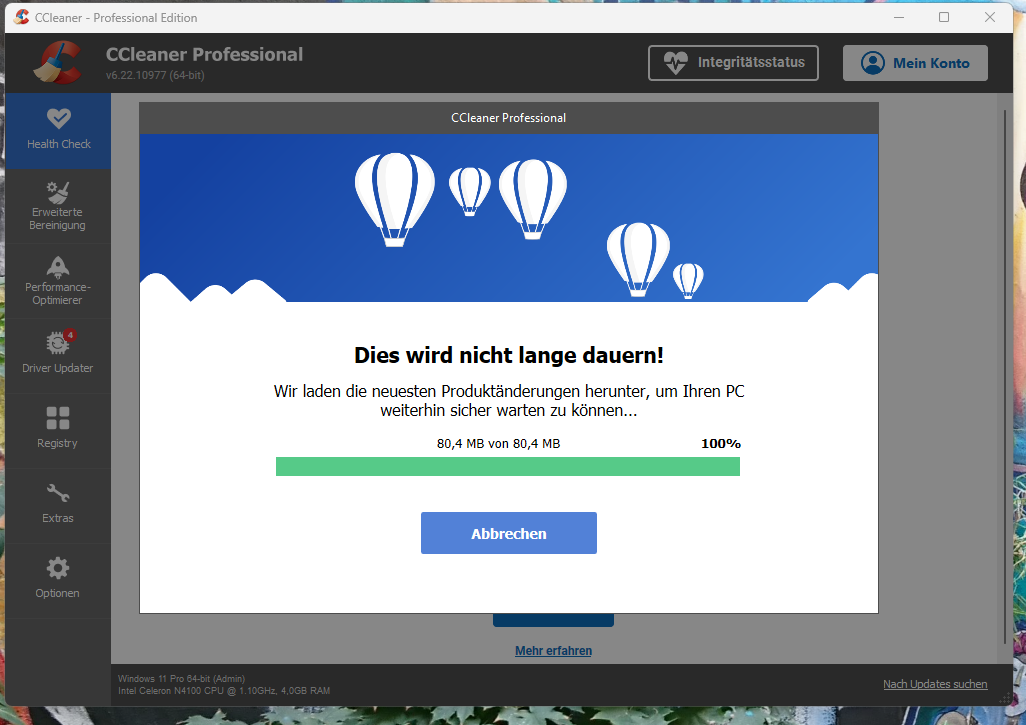Follow the Mehr erfahren link
This screenshot has width=1026, height=725.
click(553, 651)
